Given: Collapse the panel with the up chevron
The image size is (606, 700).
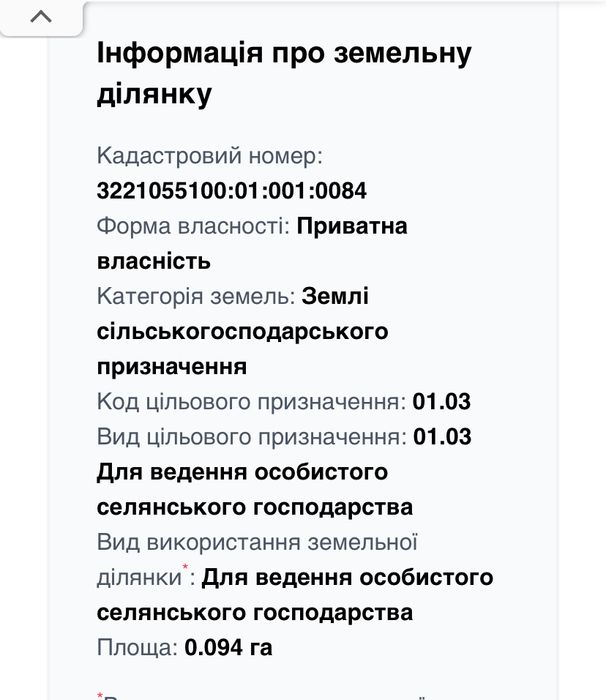Looking at the screenshot, I should pos(42,17).
